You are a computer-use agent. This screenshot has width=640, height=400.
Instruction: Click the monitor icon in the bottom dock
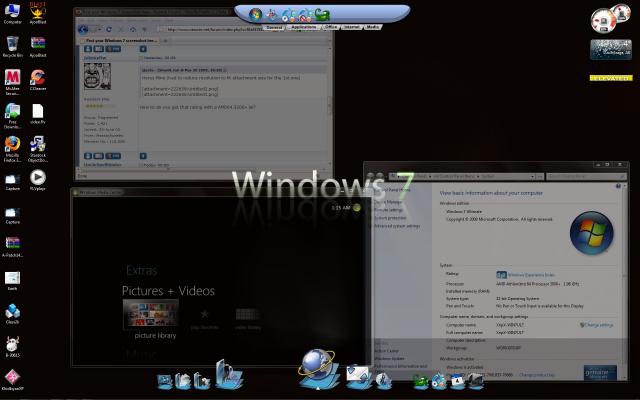coord(164,381)
